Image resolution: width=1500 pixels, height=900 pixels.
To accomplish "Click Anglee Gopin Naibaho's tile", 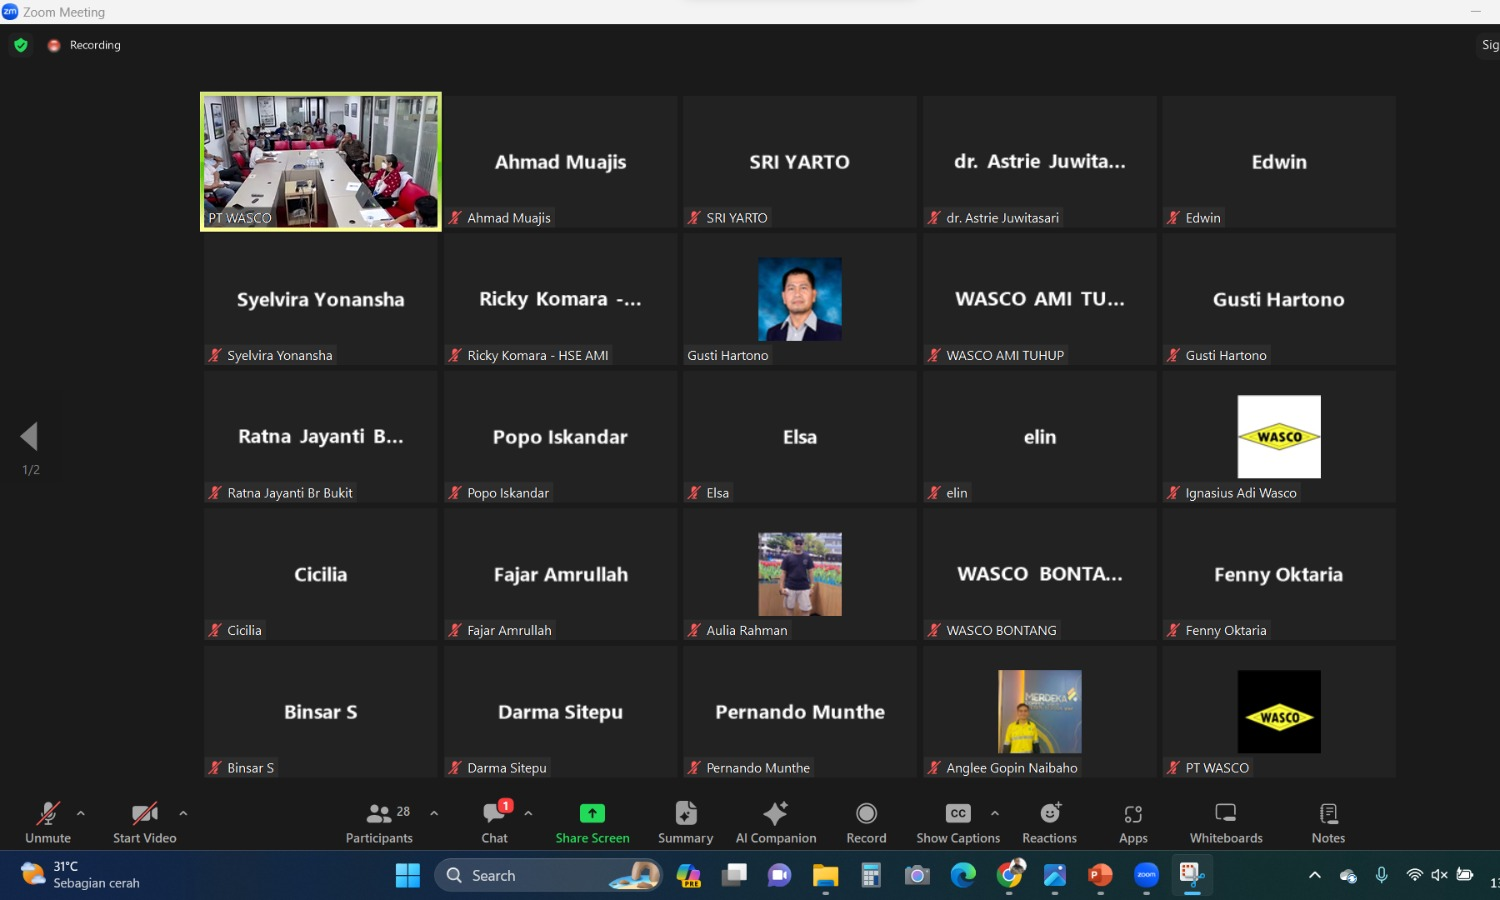I will pyautogui.click(x=1040, y=712).
